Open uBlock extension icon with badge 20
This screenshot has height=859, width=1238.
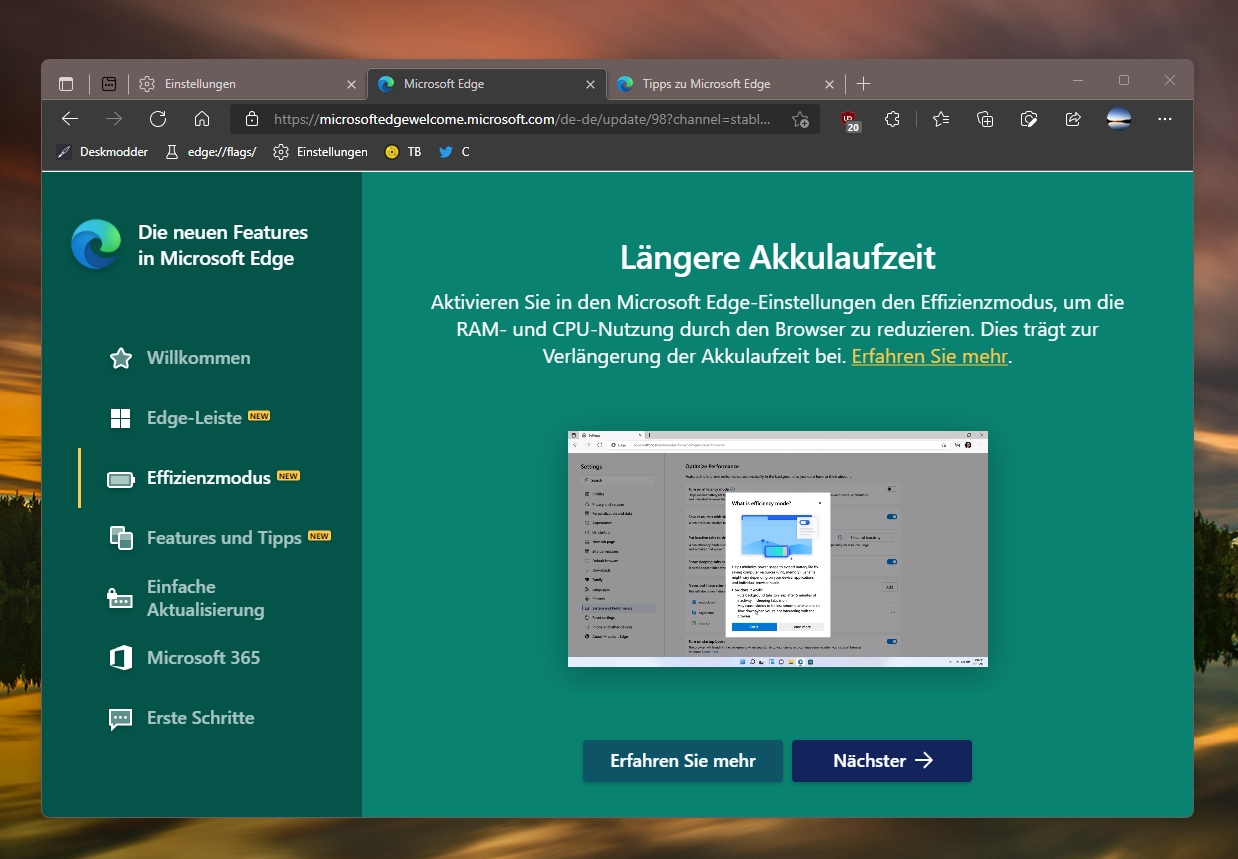(x=850, y=120)
